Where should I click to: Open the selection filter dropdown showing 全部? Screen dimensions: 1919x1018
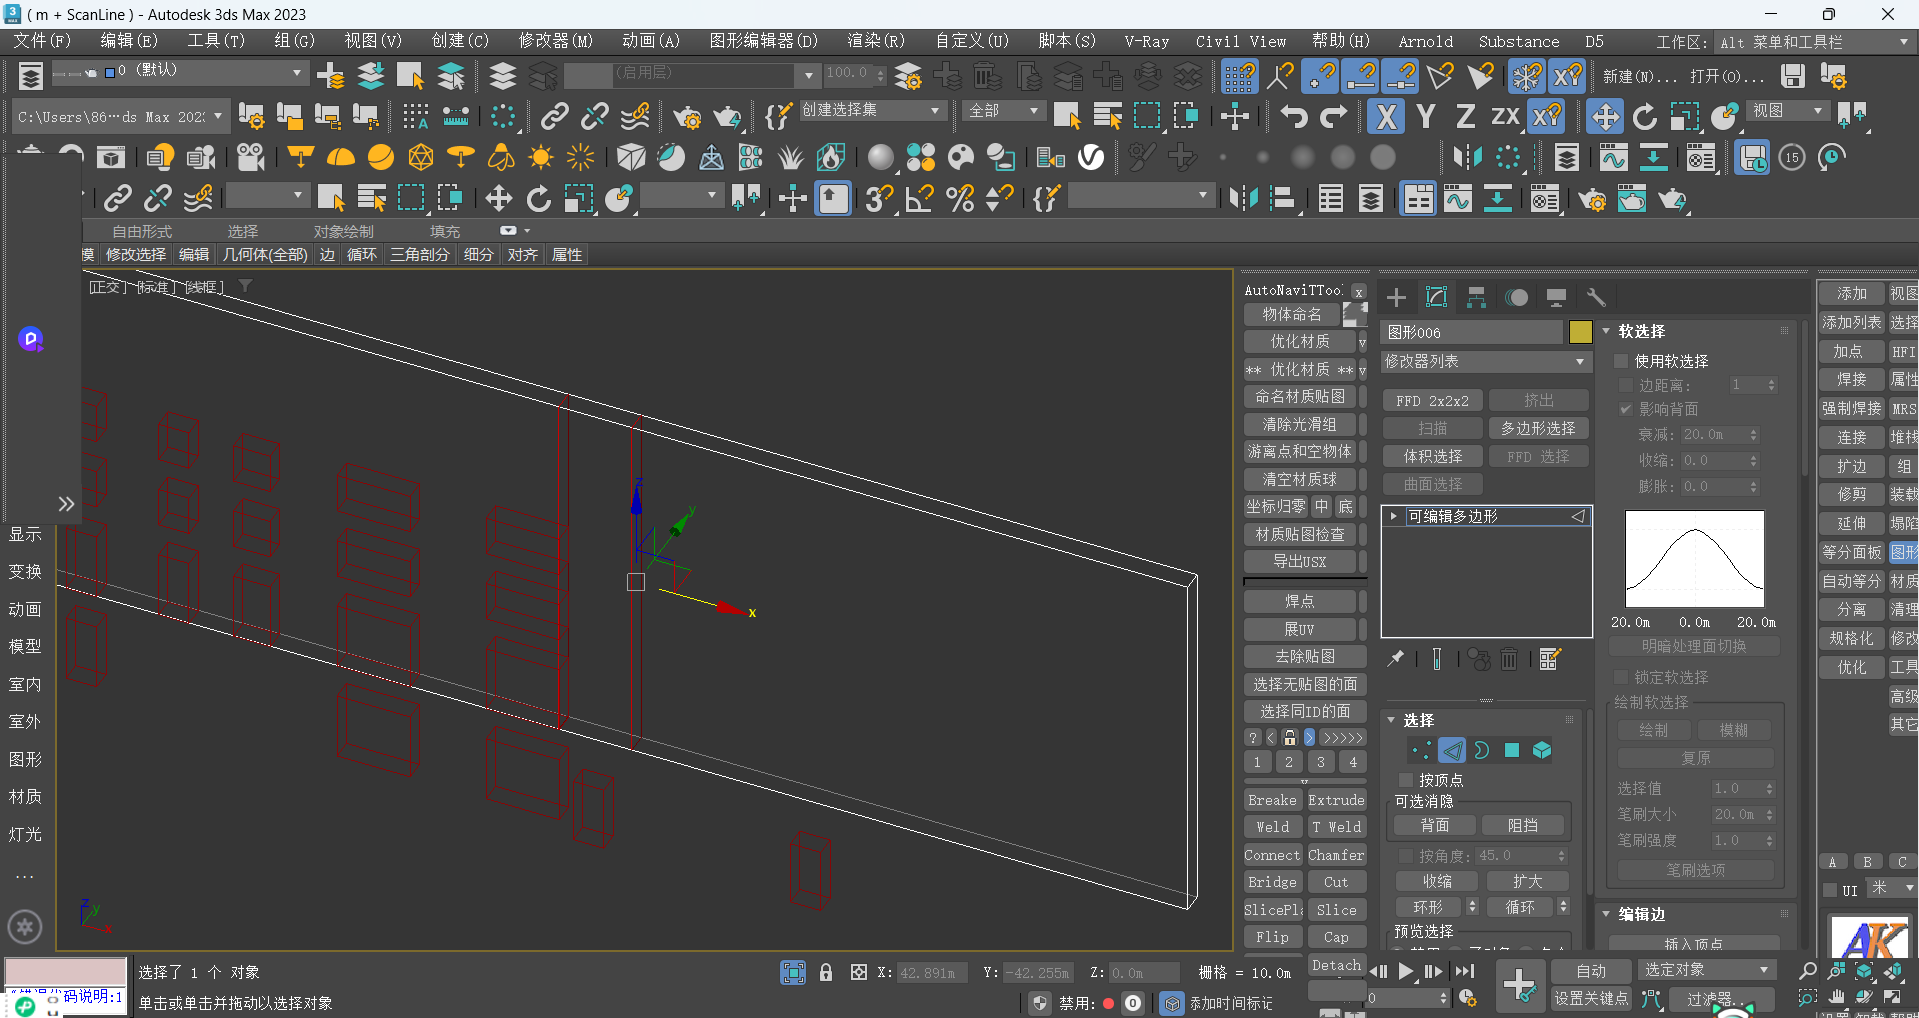pos(1005,110)
